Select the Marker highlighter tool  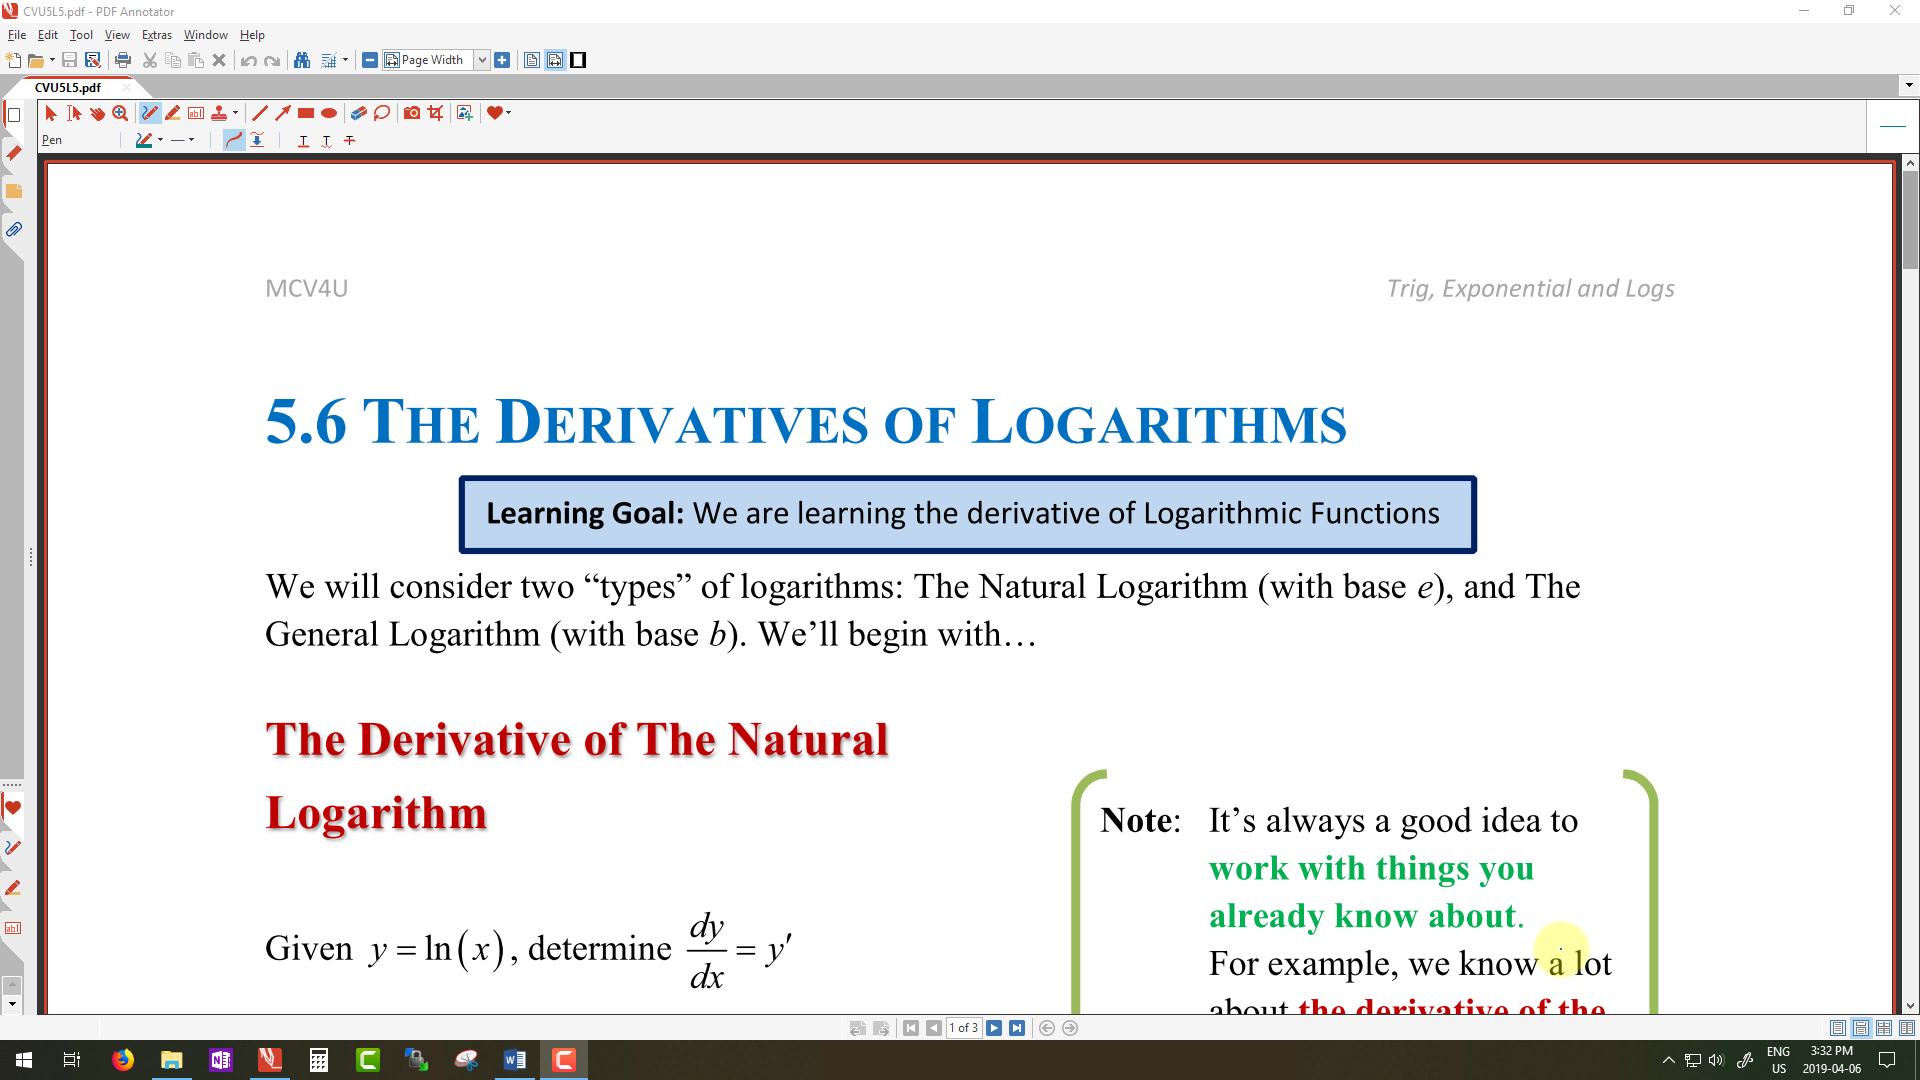click(x=173, y=113)
